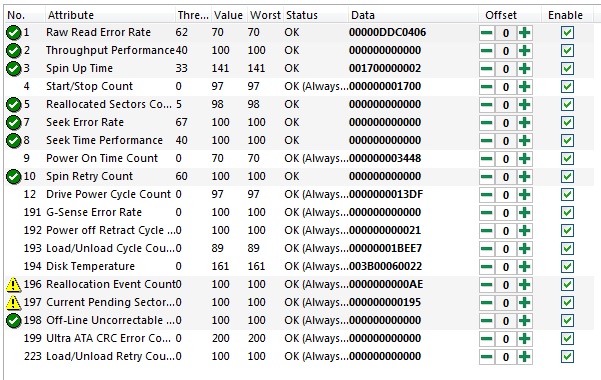Screen dimensions: 601x380
Task: Increase offset for Drive Power Cycle Count
Action: pyautogui.click(x=524, y=195)
